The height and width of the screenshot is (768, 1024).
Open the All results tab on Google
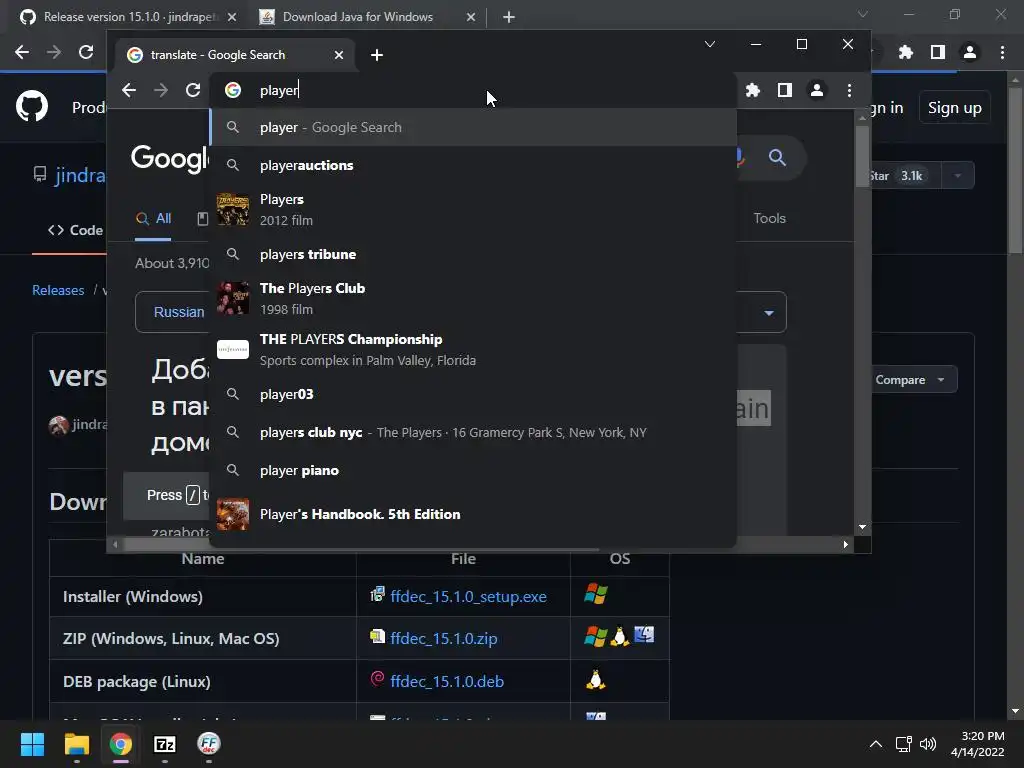coord(153,219)
